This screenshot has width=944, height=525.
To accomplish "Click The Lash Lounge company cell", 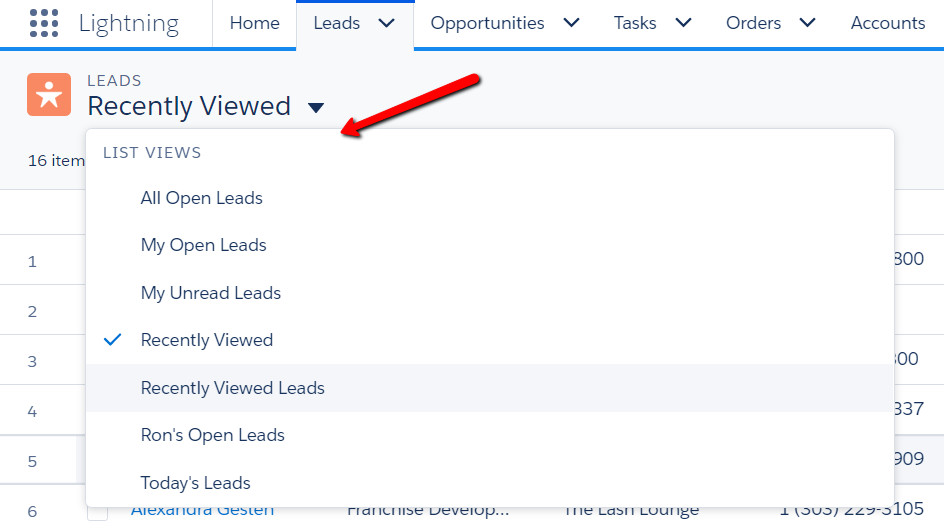I will [x=631, y=512].
